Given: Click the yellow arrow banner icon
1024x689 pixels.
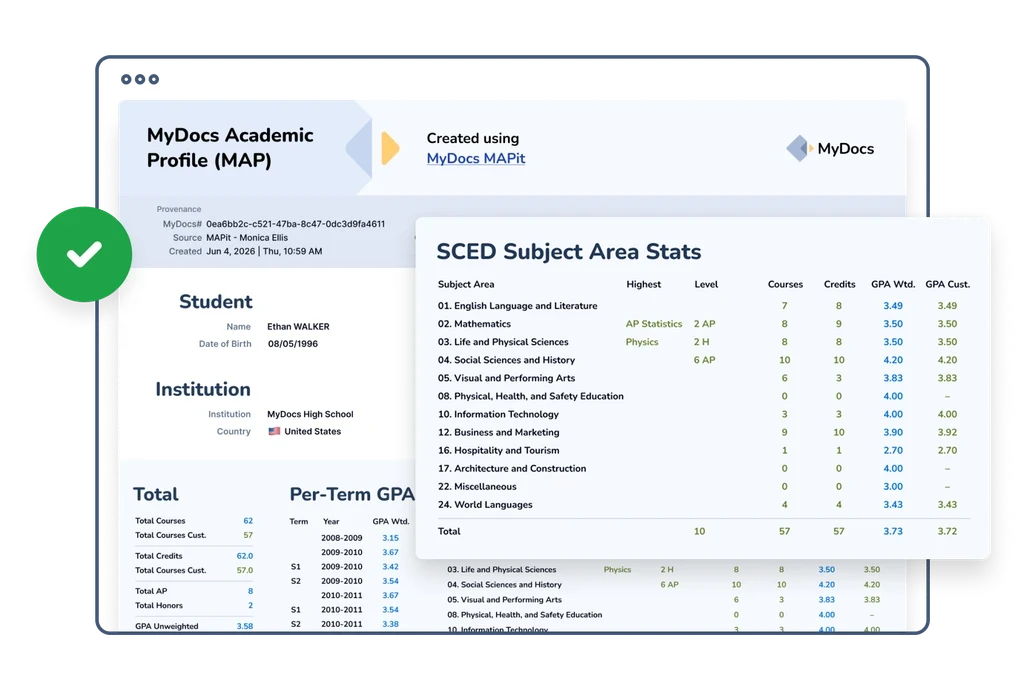Looking at the screenshot, I should (x=390, y=148).
